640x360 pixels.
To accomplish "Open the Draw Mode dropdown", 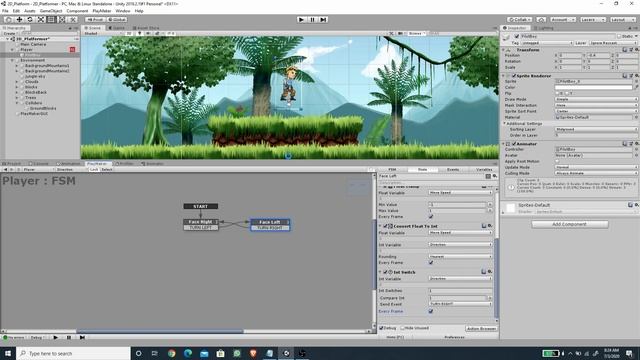I will 596,99.
